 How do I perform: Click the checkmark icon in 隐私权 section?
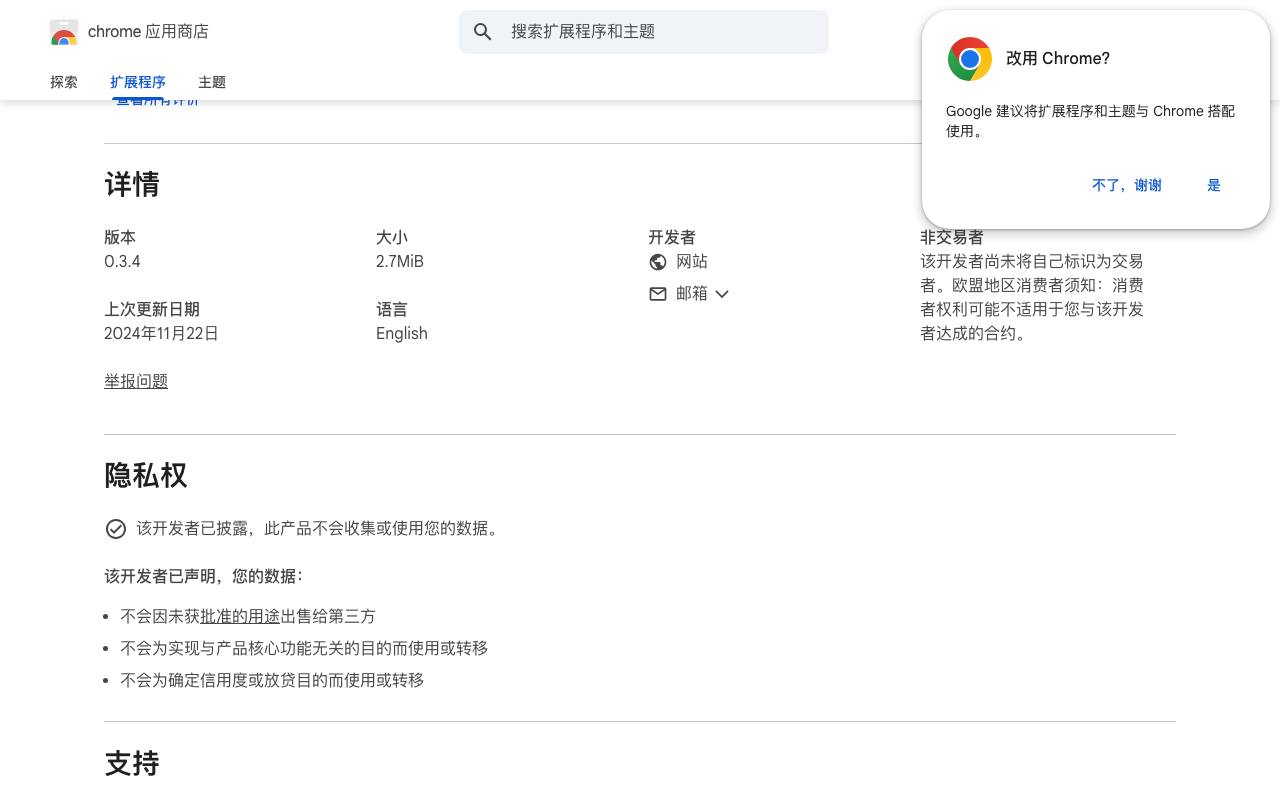pyautogui.click(x=116, y=529)
